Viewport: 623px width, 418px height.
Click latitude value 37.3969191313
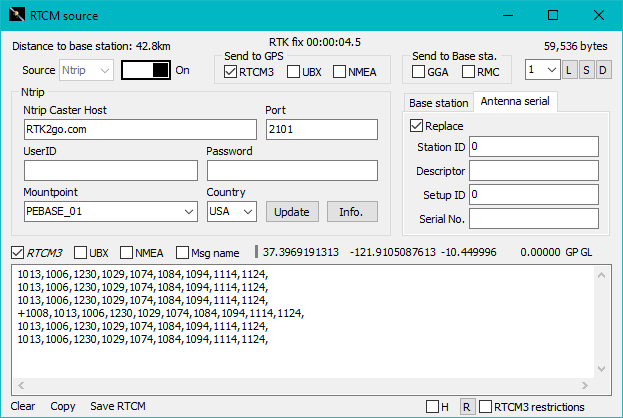(x=301, y=252)
